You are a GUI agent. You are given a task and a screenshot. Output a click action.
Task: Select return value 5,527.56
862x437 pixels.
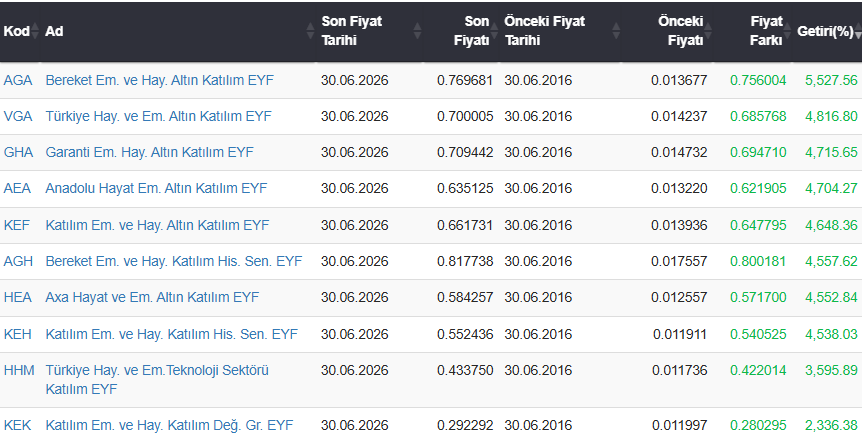coord(831,80)
